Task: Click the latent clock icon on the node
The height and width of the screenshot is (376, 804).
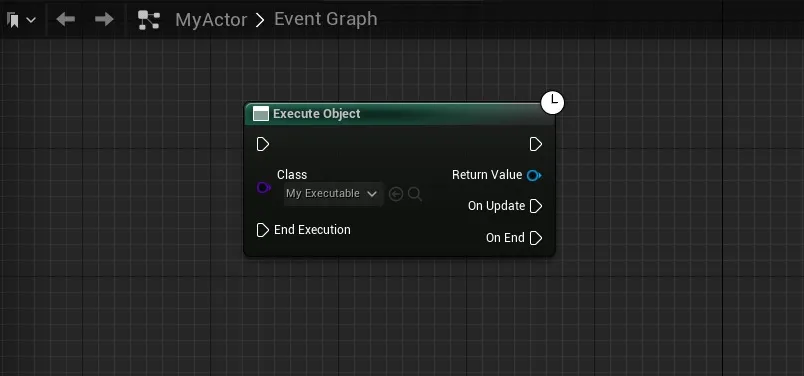Action: tap(552, 103)
